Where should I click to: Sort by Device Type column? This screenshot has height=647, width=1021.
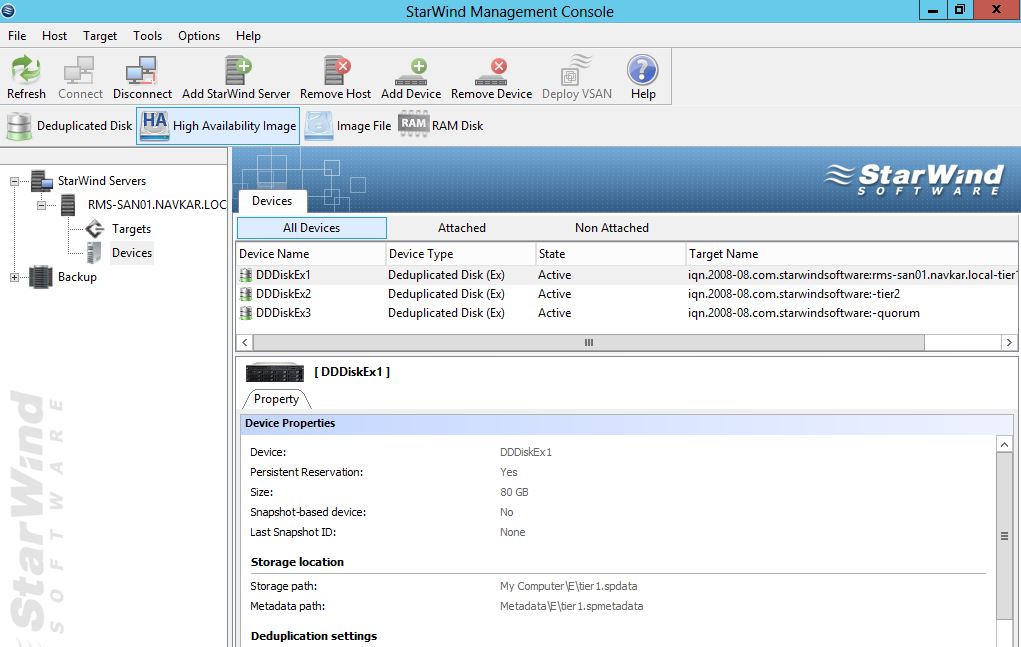point(460,254)
